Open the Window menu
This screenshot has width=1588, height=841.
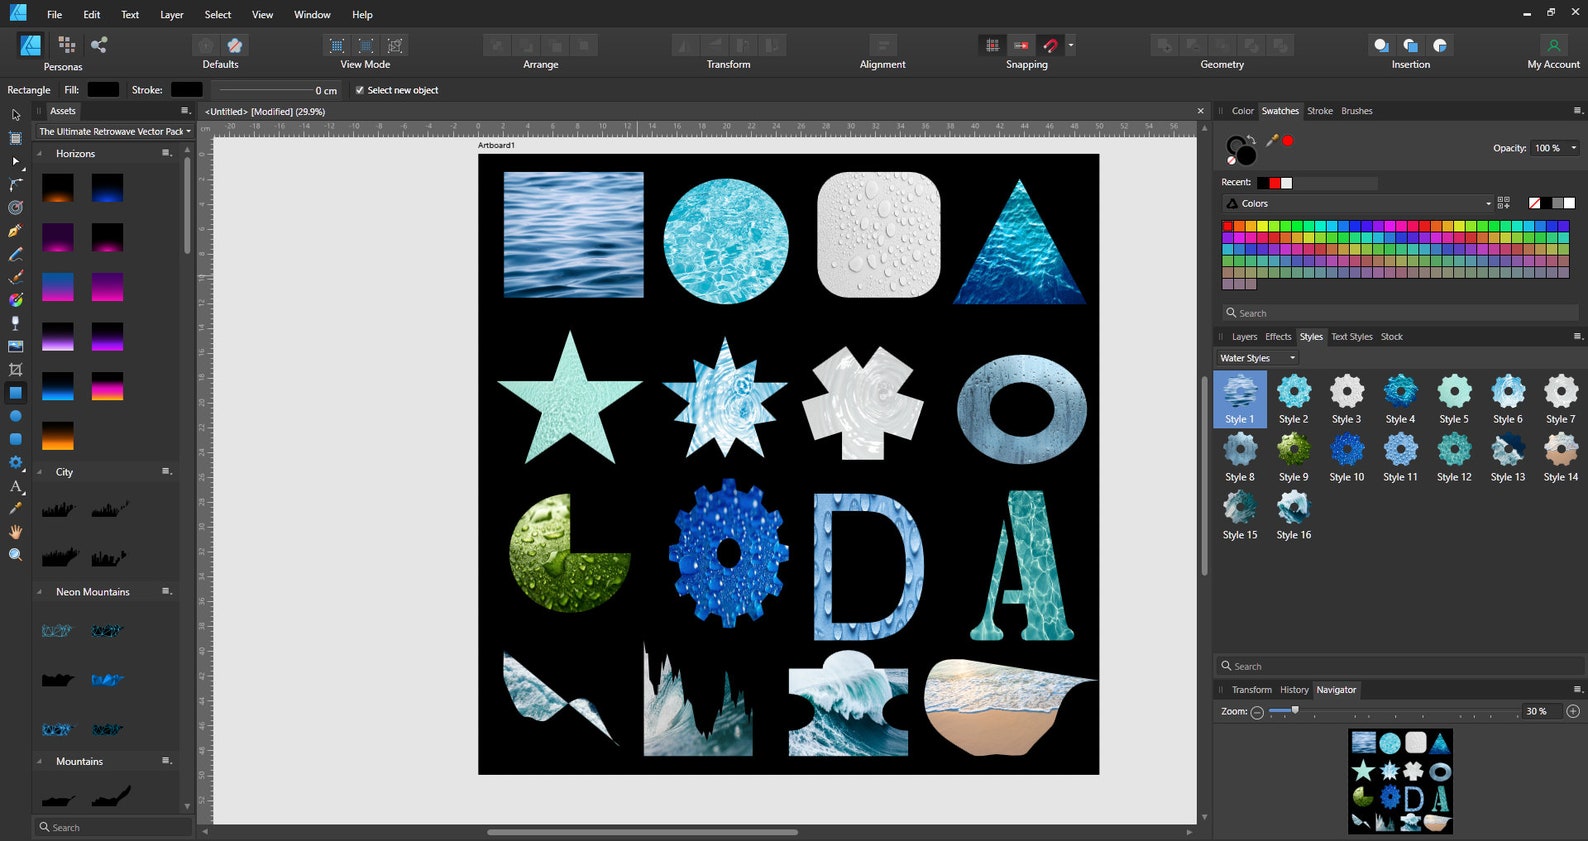point(312,15)
